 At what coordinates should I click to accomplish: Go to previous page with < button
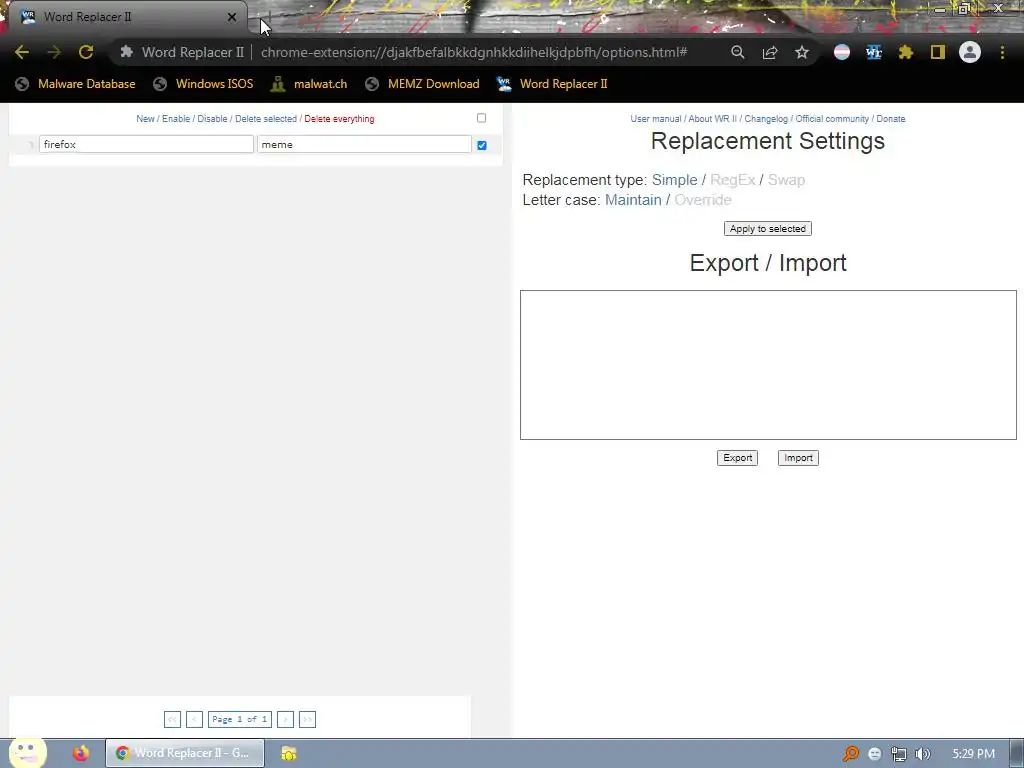[194, 719]
